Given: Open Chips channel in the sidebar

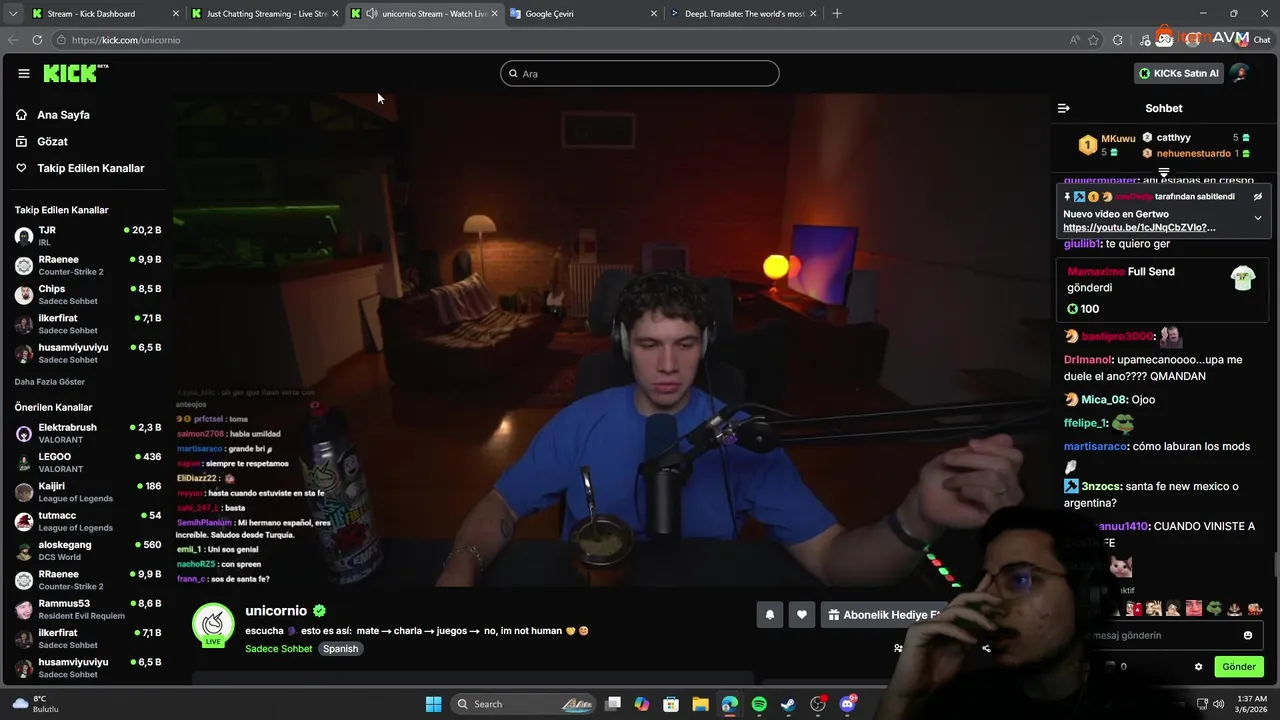Looking at the screenshot, I should point(88,294).
